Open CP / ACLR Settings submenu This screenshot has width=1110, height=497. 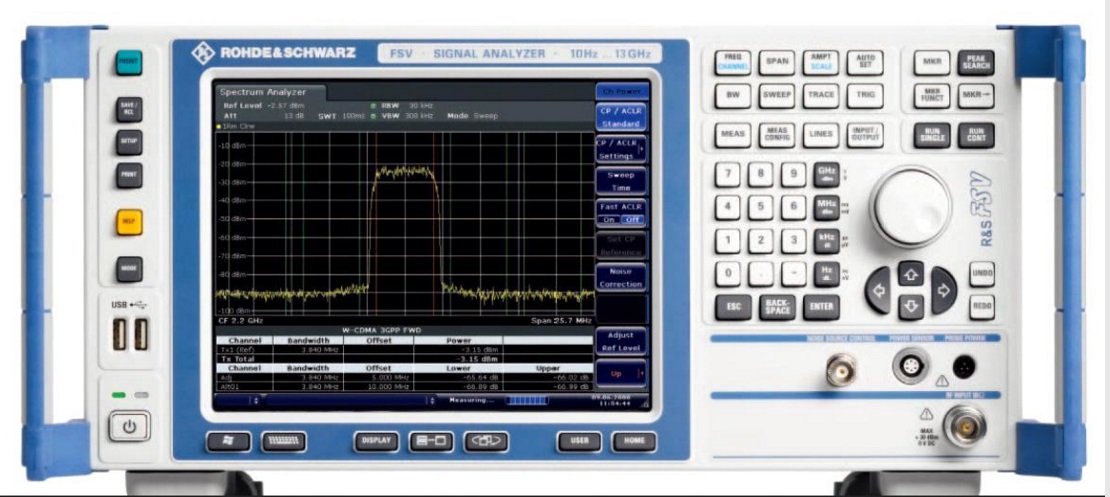pos(620,149)
